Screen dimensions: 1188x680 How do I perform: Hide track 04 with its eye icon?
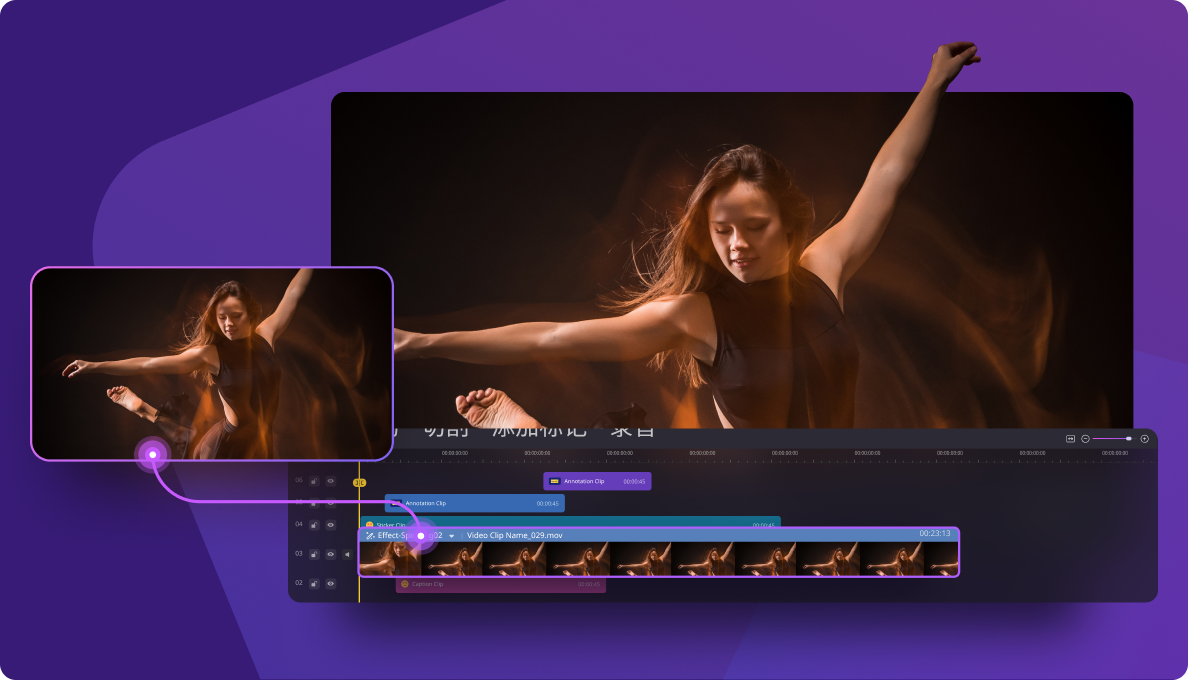[330, 525]
